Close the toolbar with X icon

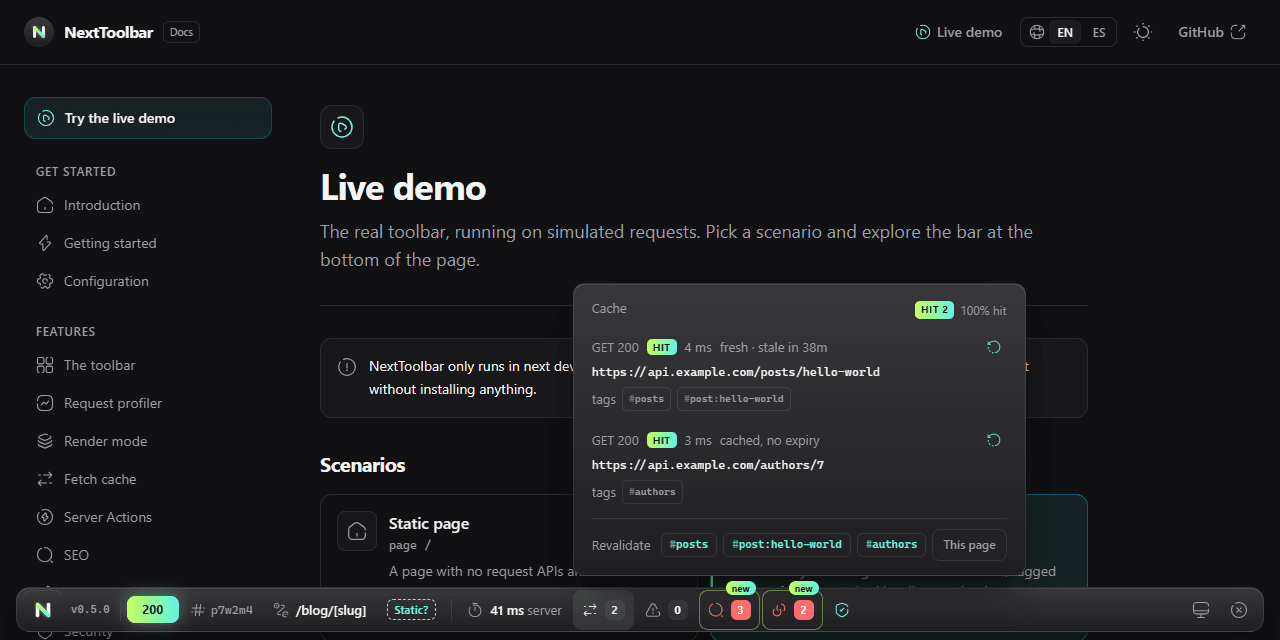[1239, 610]
